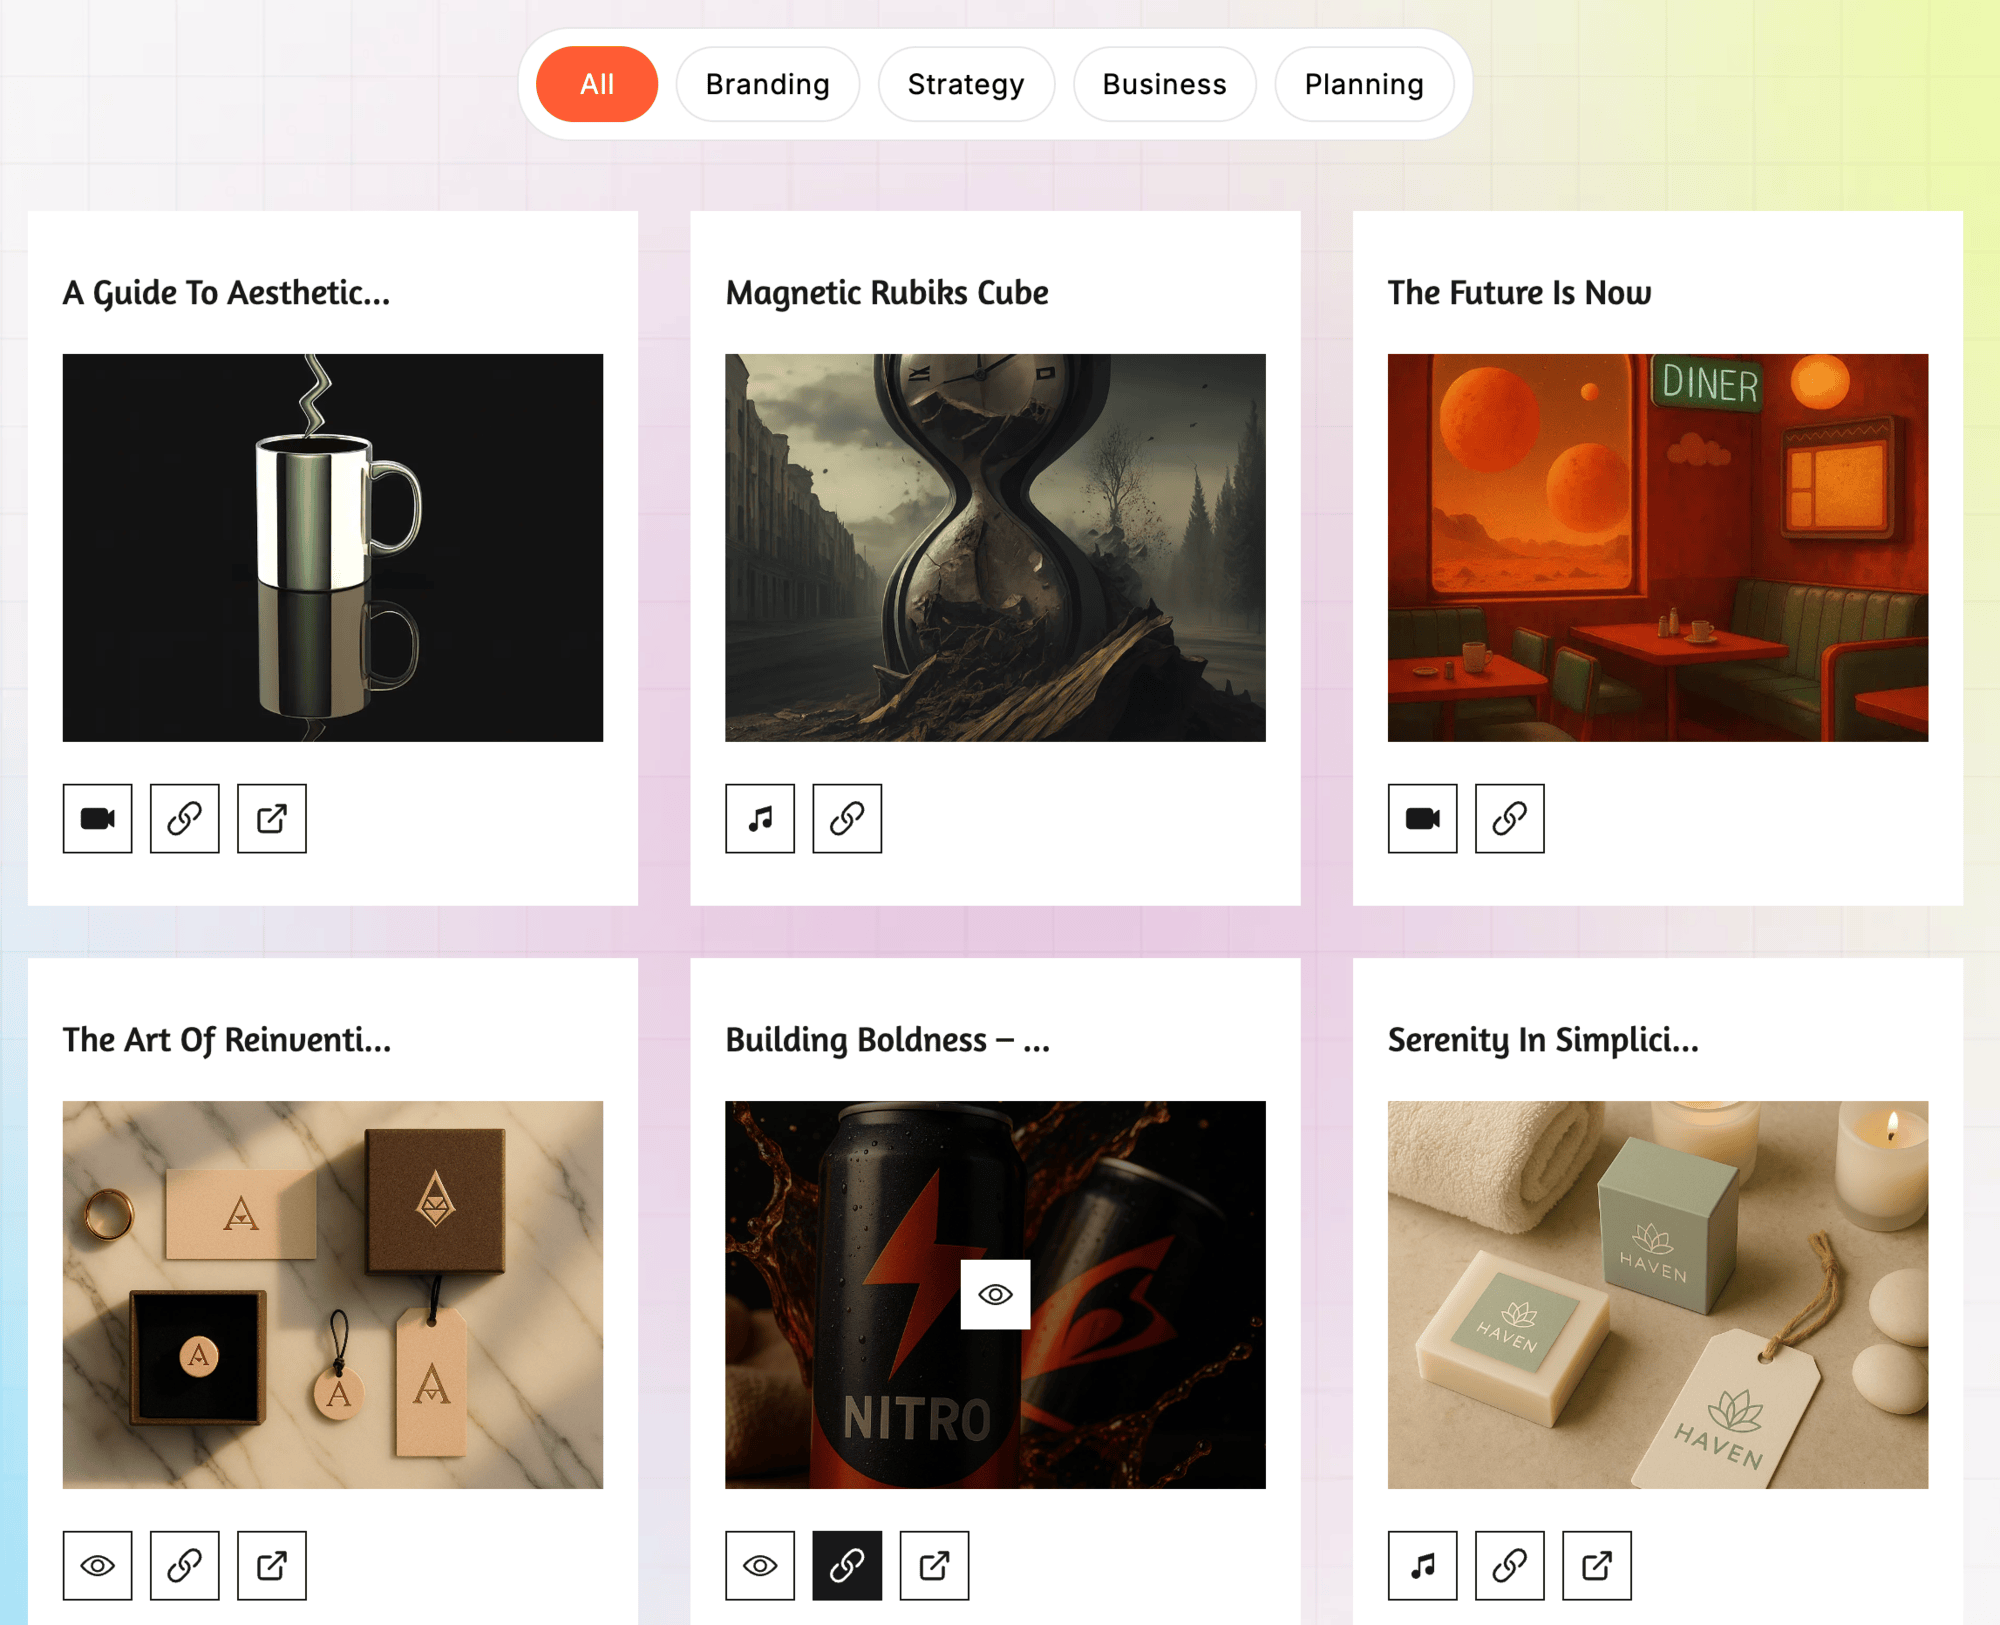Click link icon under A Guide To Aesthetic card

(x=184, y=818)
